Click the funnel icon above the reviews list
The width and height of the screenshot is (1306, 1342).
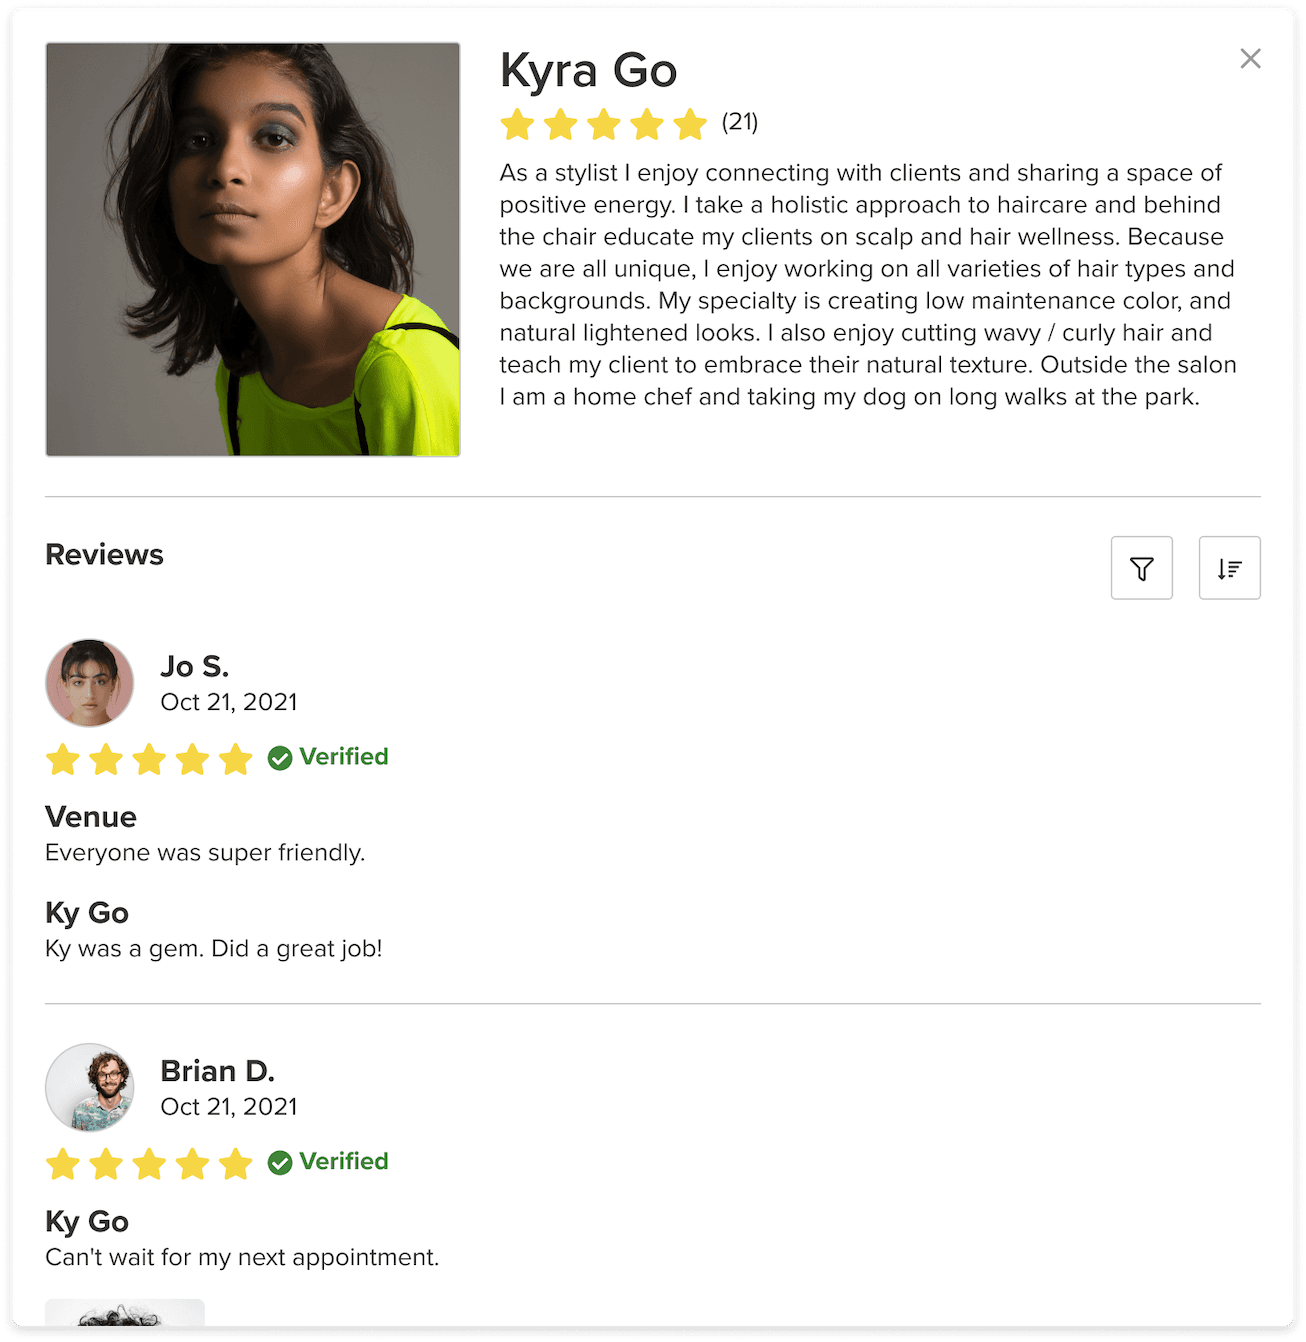pyautogui.click(x=1141, y=567)
